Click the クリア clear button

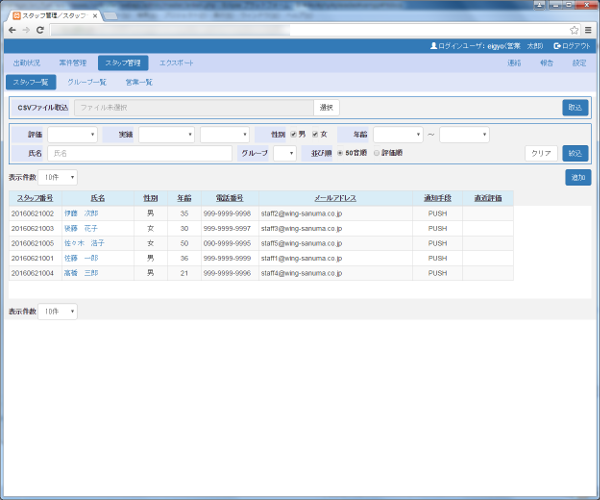[x=540, y=153]
